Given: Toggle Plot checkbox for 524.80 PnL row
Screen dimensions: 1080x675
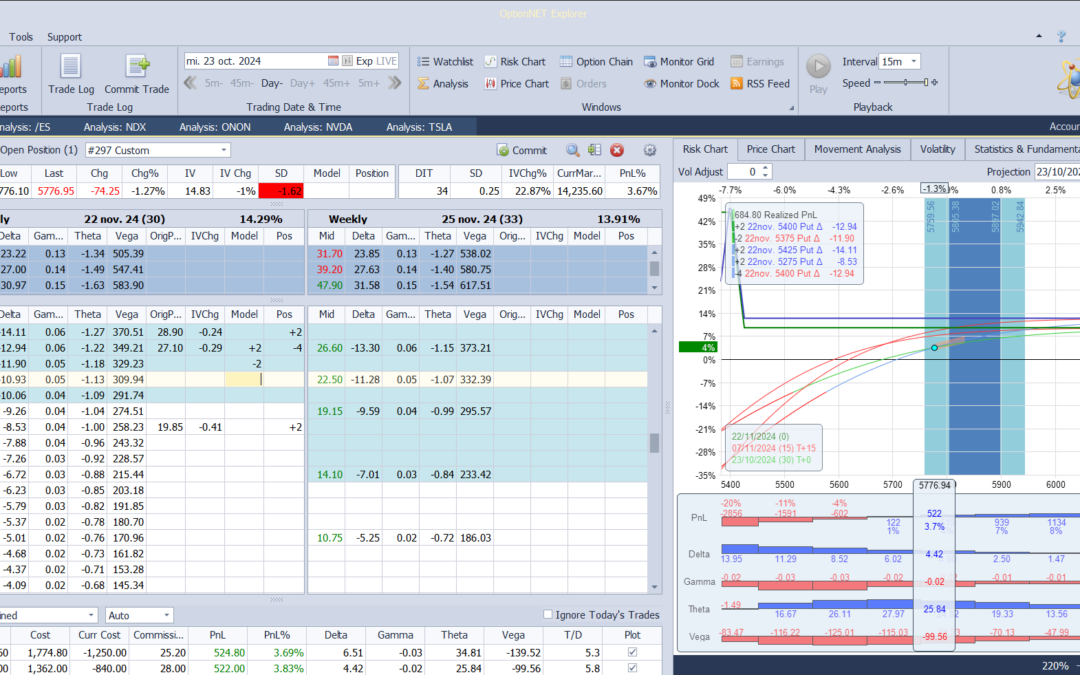Looking at the screenshot, I should coord(632,652).
